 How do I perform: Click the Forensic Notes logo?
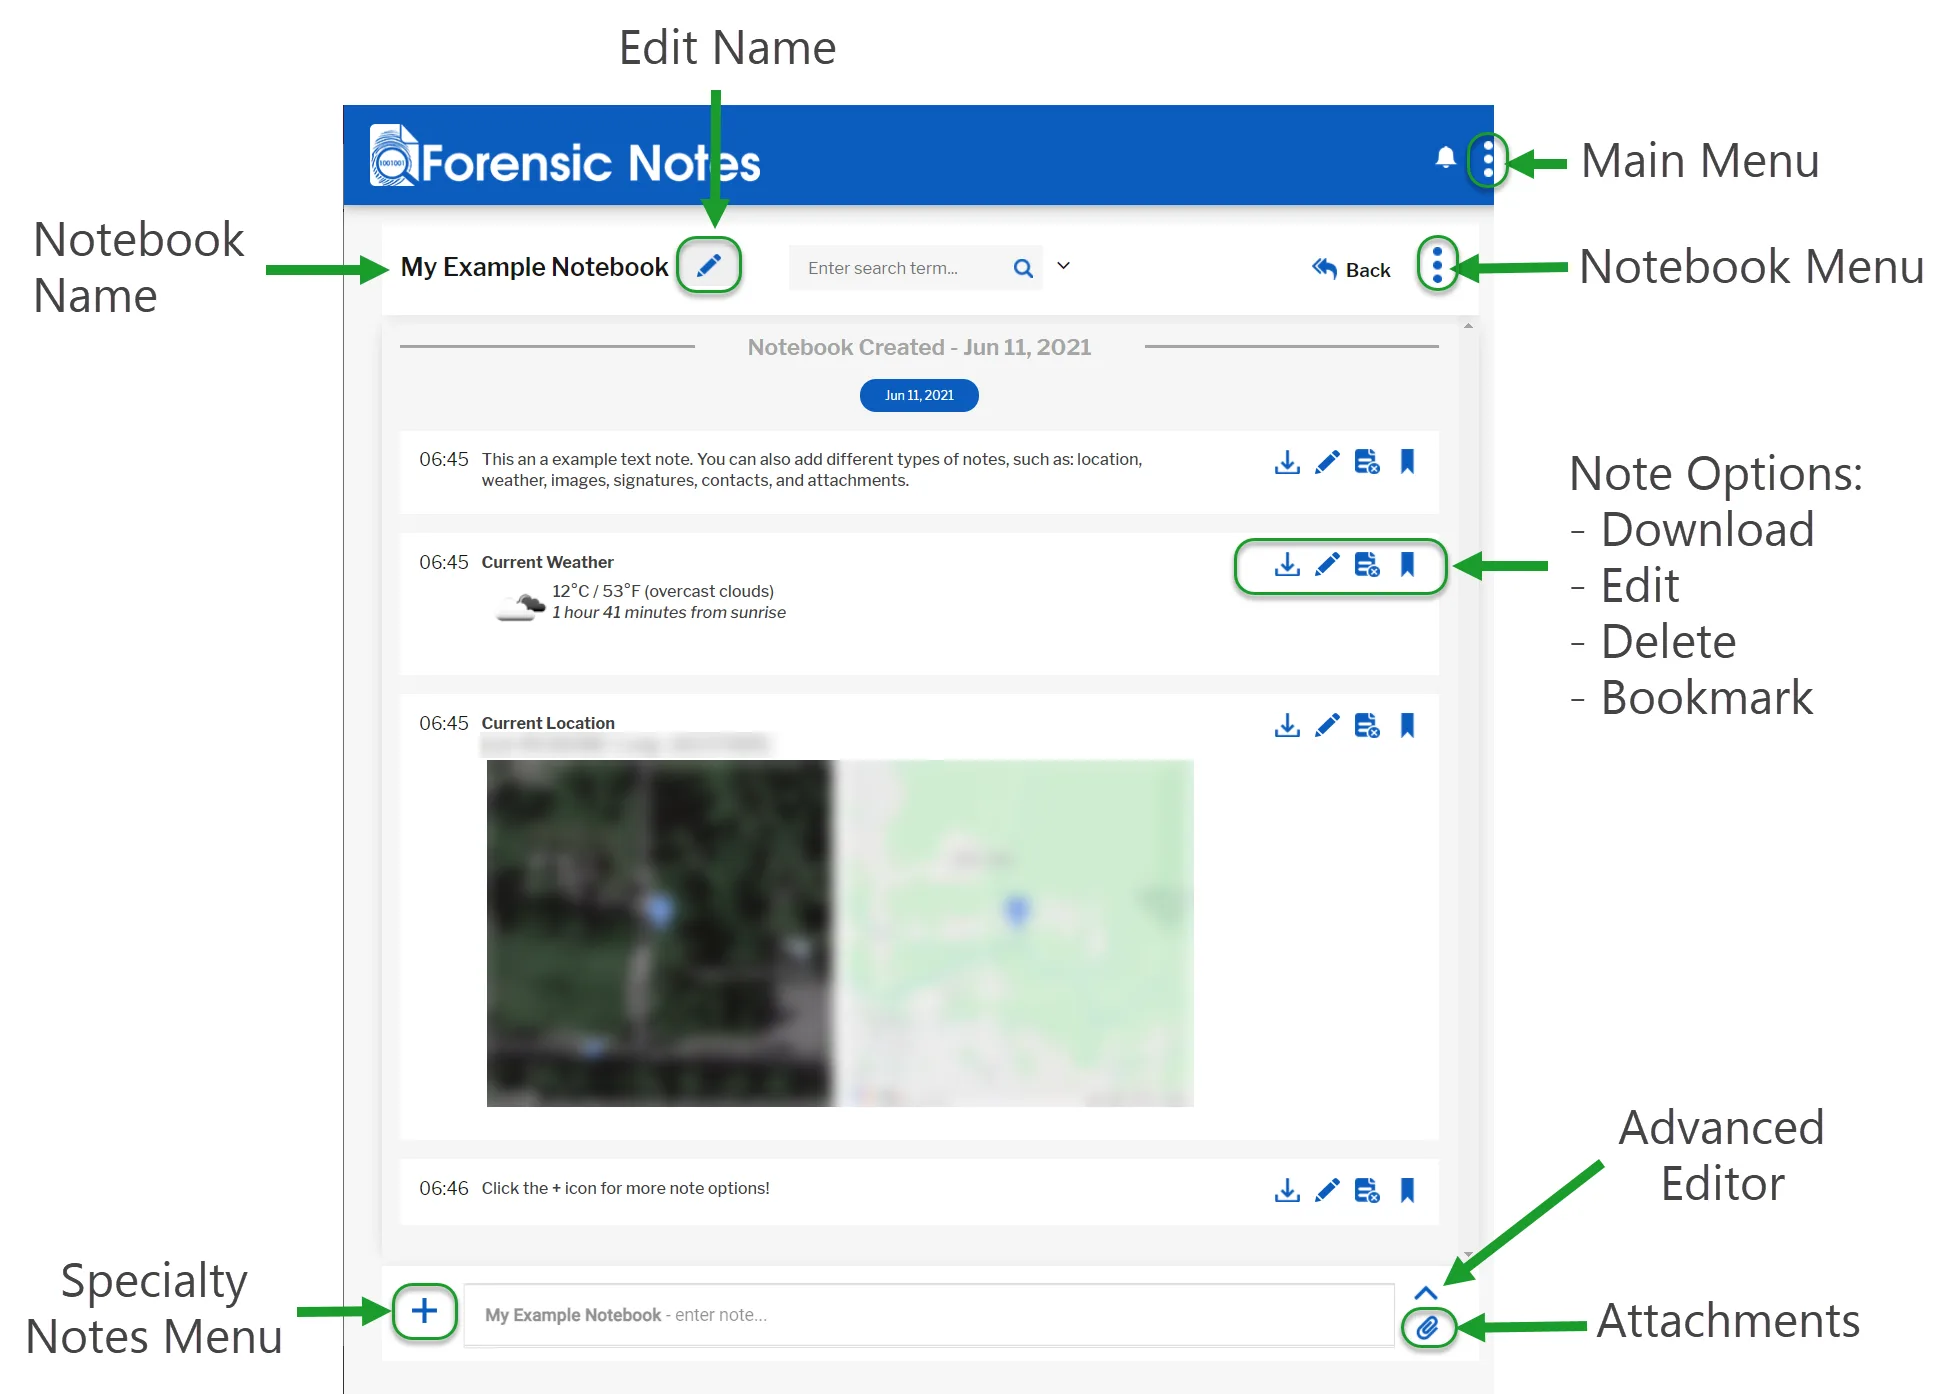click(565, 156)
